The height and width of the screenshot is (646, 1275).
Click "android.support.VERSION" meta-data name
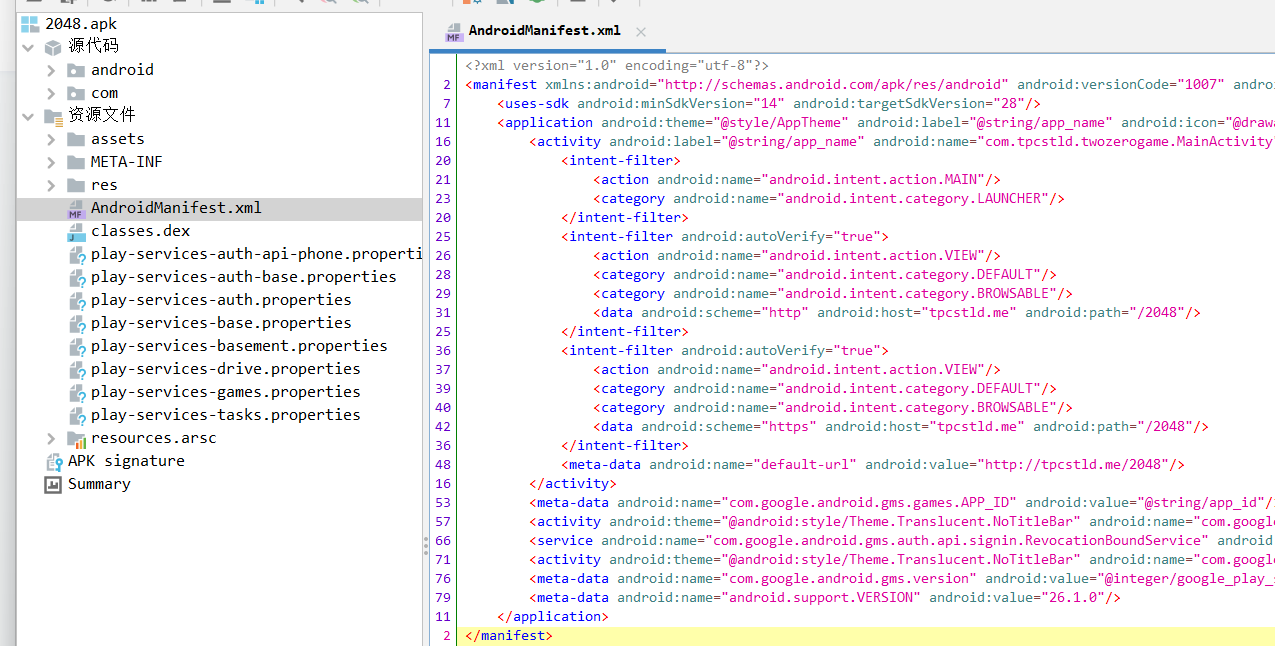pos(821,598)
